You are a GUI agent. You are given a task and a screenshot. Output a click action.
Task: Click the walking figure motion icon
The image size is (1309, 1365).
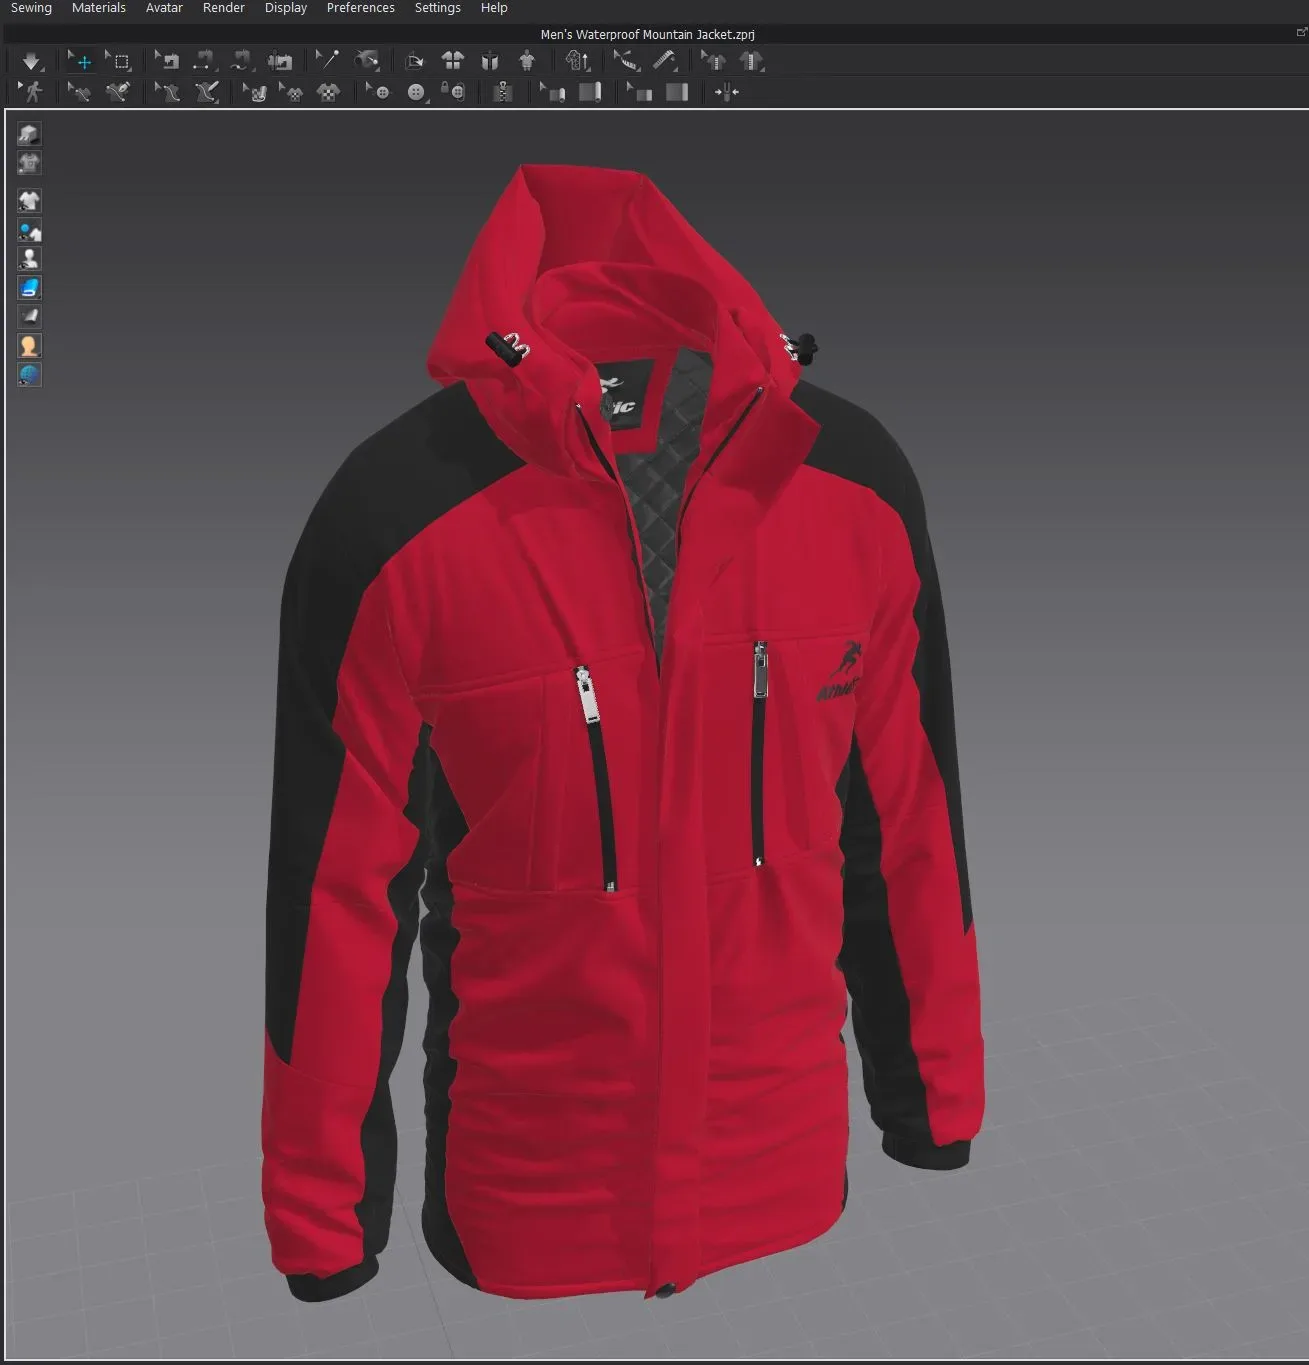(33, 92)
